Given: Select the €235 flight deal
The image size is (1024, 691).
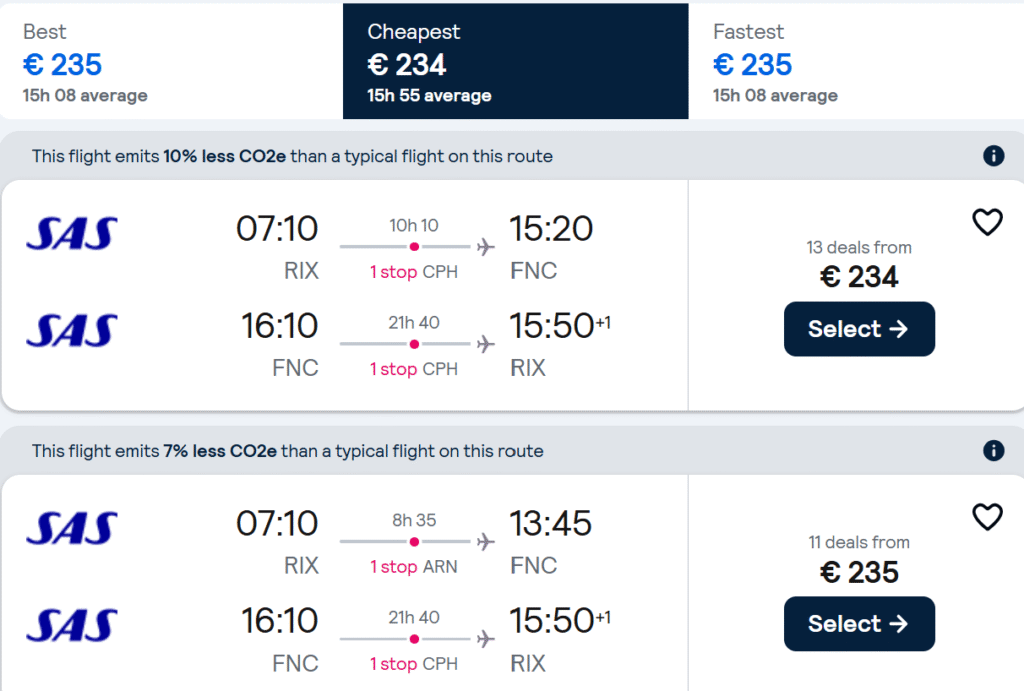Looking at the screenshot, I should tap(859, 624).
